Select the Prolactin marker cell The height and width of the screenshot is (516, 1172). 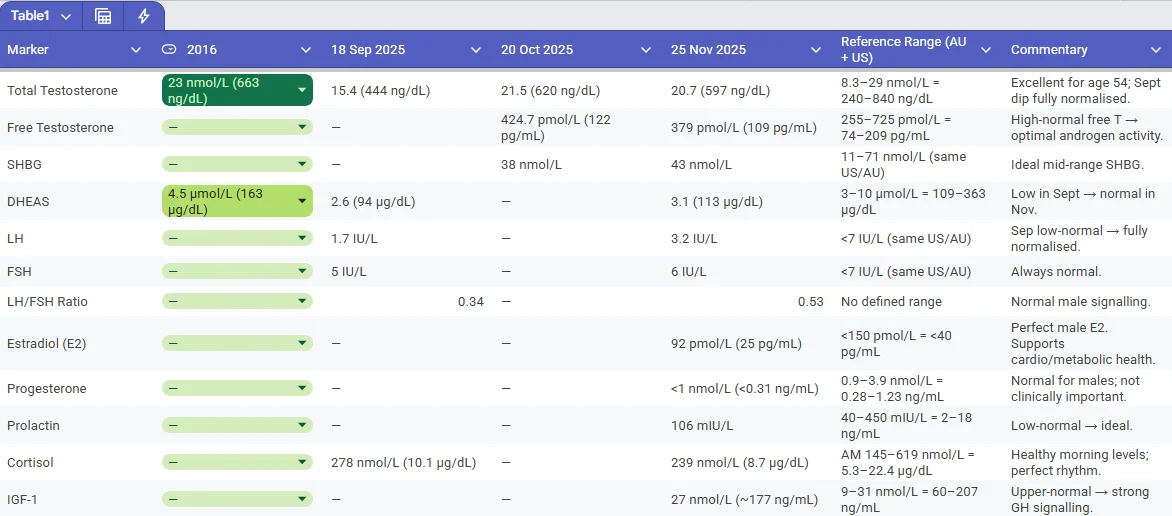(x=33, y=426)
